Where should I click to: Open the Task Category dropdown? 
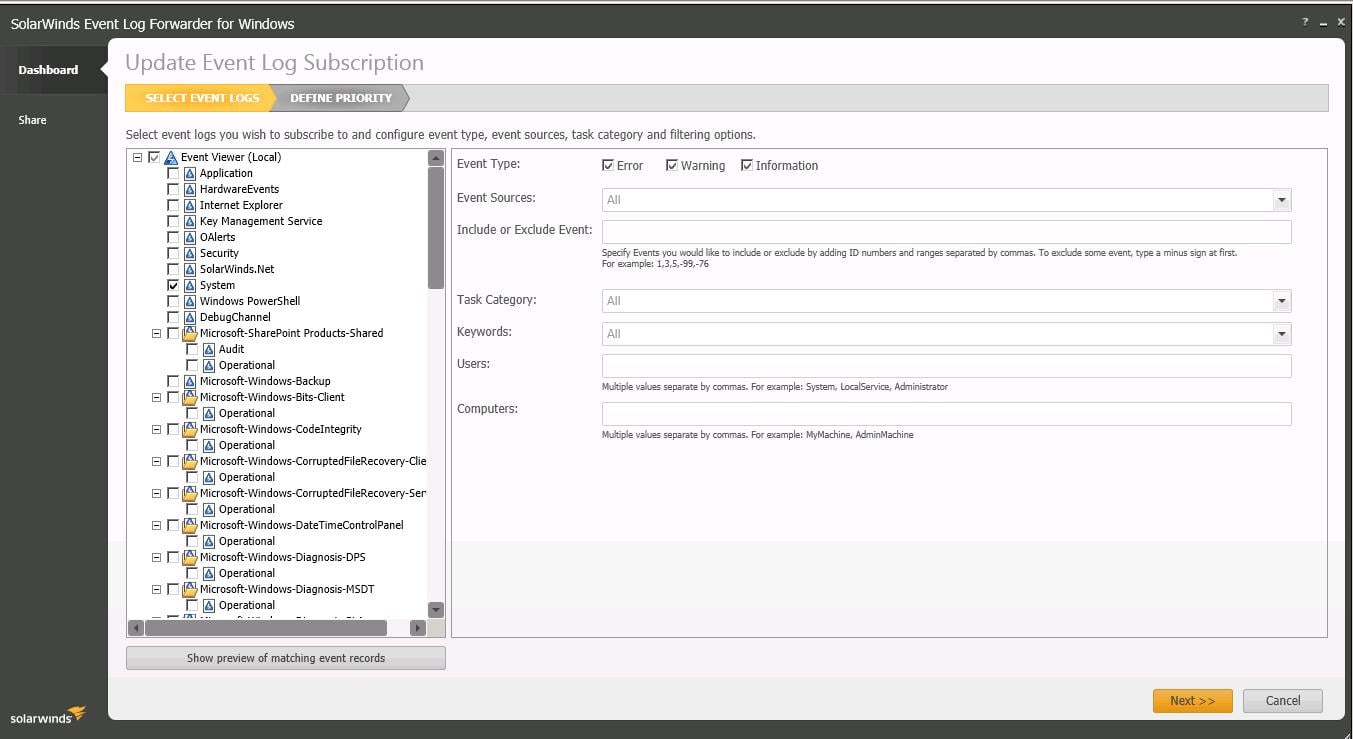(x=1281, y=301)
